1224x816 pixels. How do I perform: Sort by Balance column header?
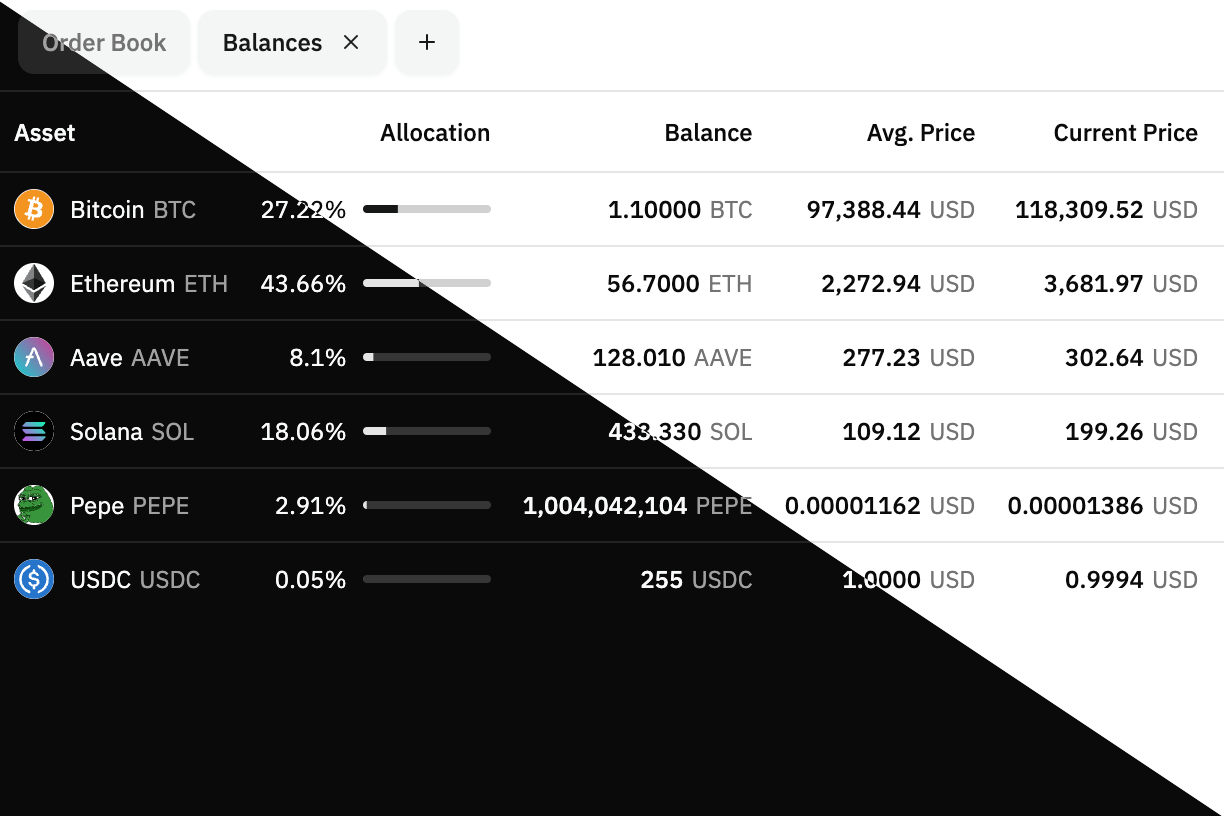coord(708,133)
